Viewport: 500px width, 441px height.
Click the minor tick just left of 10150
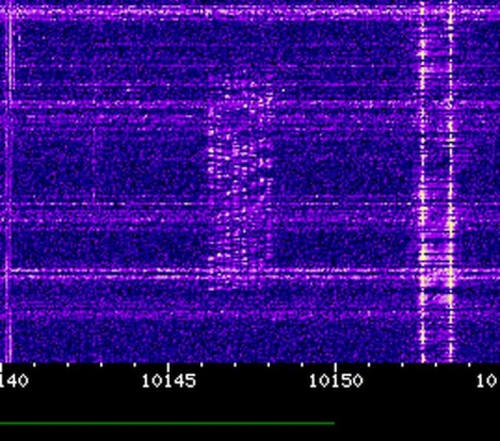[x=302, y=365]
